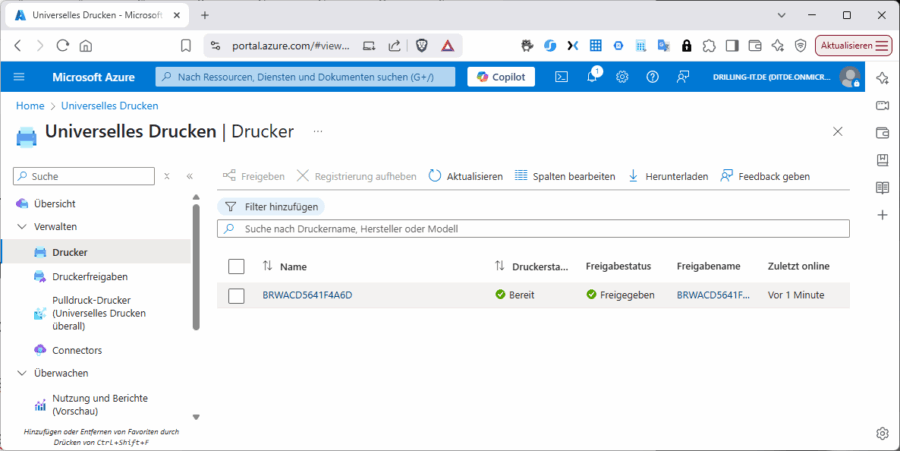Open the ellipsis menu beside Drucker title

pyautogui.click(x=318, y=131)
